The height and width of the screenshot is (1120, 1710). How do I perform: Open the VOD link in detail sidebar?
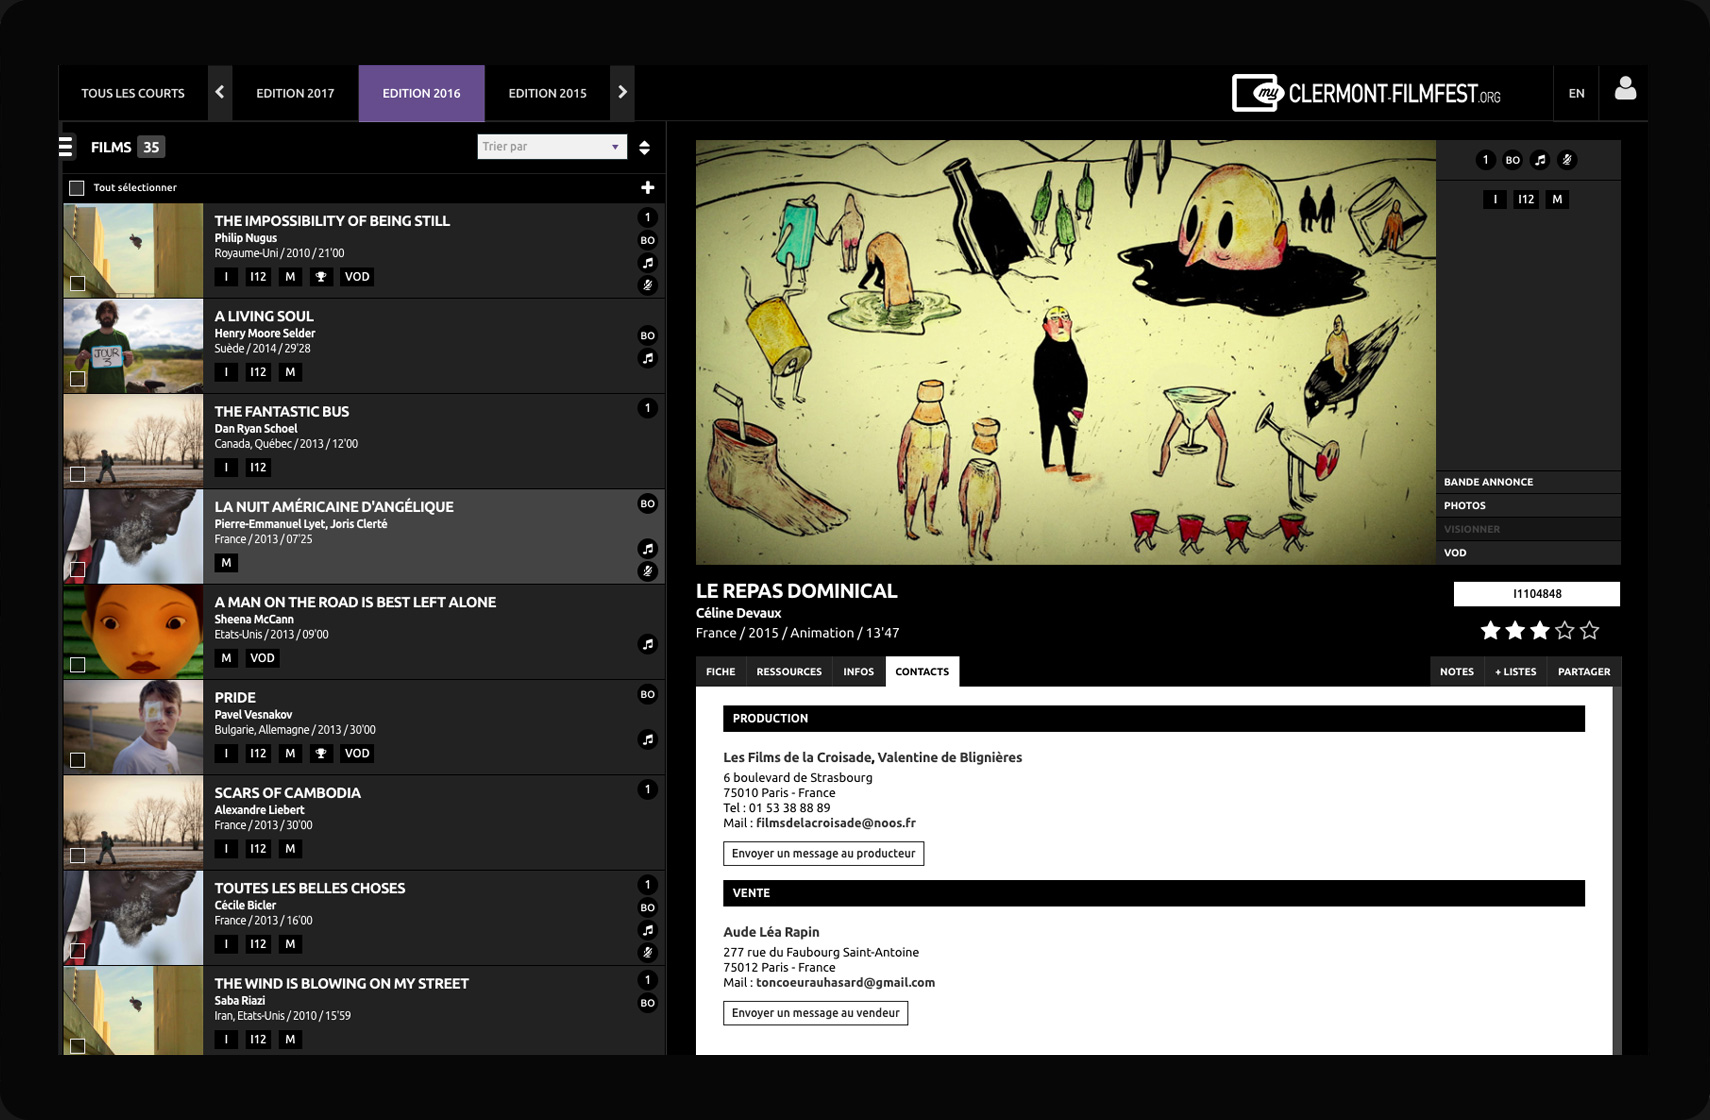(1528, 553)
